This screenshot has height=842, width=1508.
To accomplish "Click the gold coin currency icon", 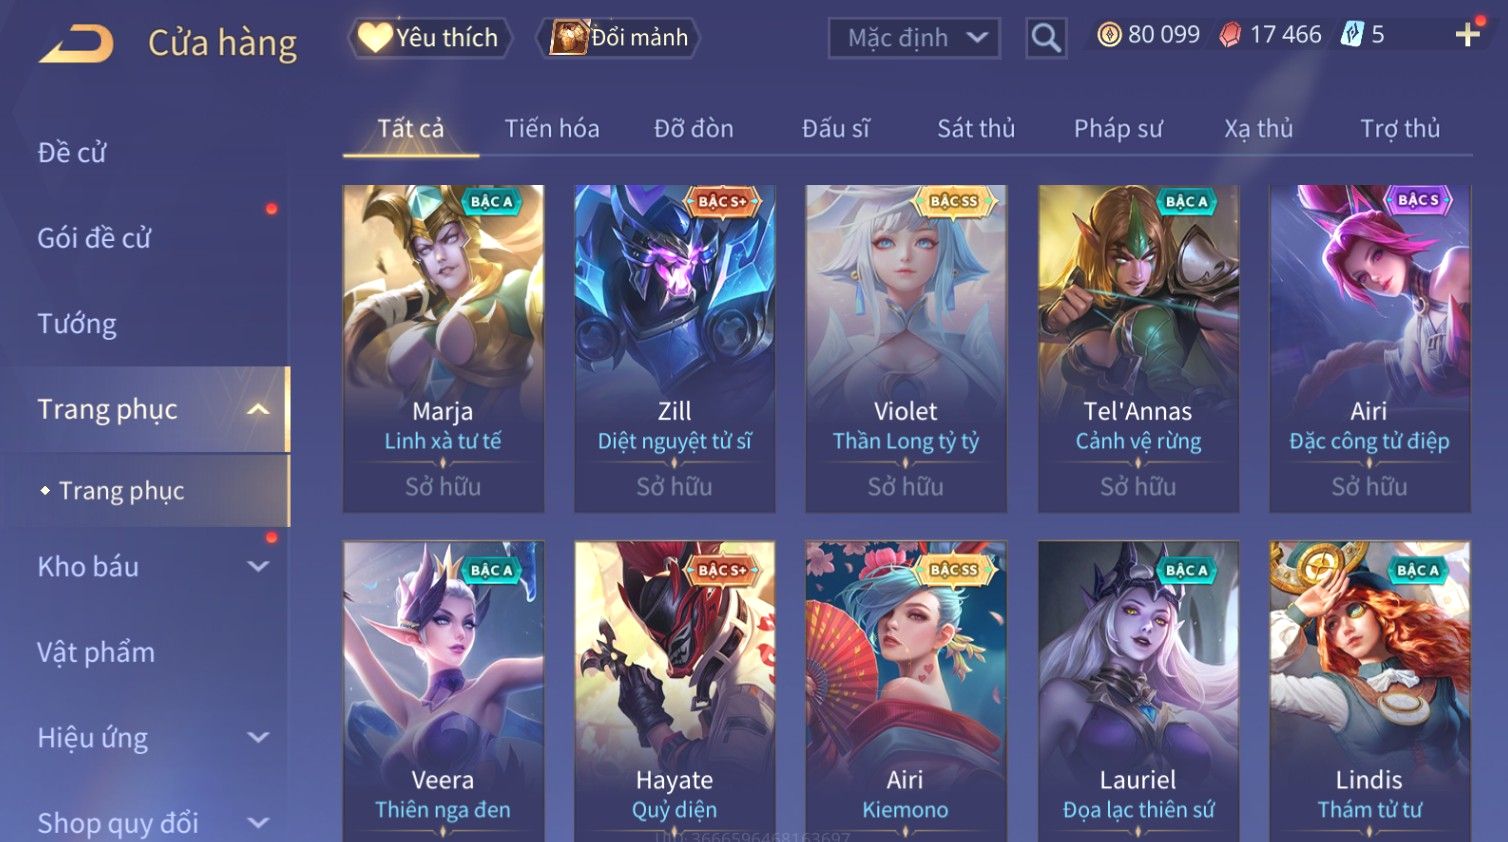I will (1109, 35).
